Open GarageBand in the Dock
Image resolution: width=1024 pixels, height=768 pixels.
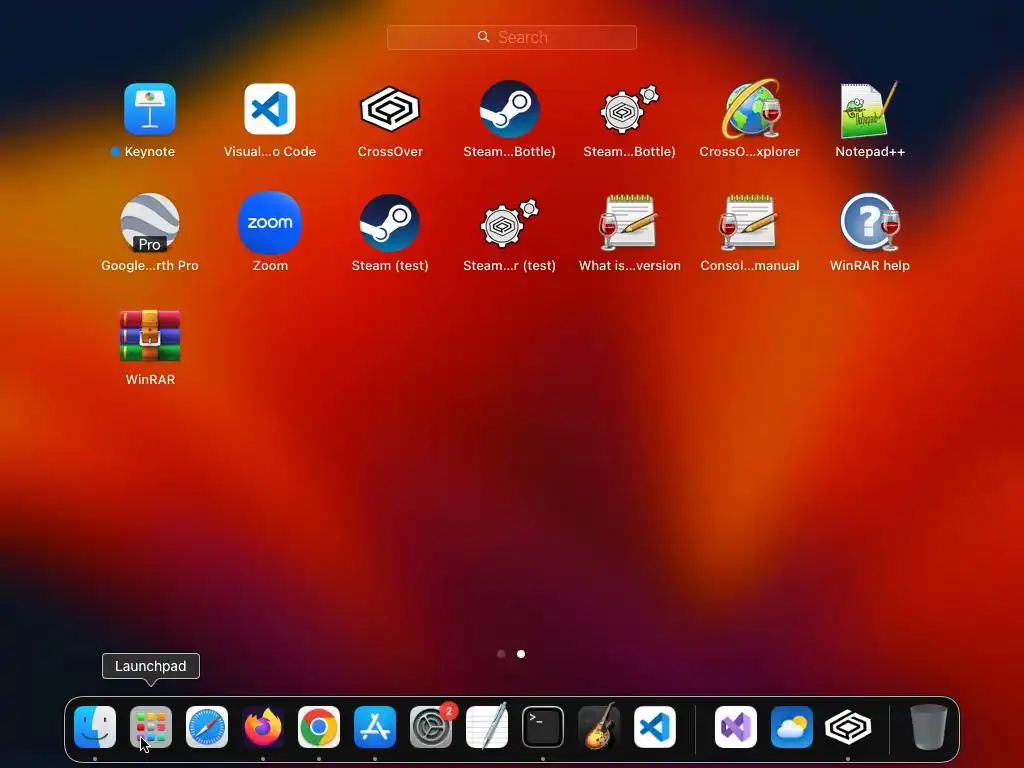tap(599, 727)
